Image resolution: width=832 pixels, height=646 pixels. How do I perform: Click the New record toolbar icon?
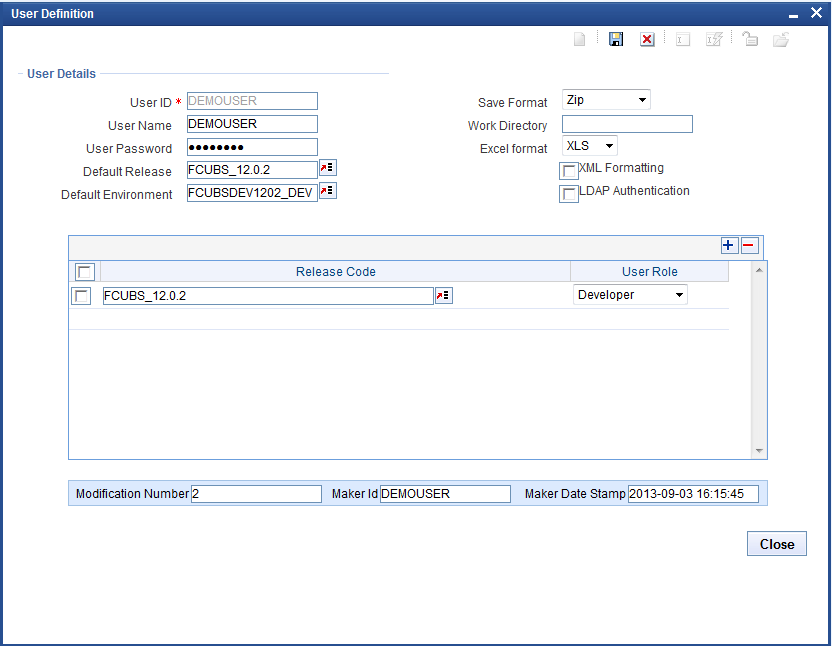(579, 39)
